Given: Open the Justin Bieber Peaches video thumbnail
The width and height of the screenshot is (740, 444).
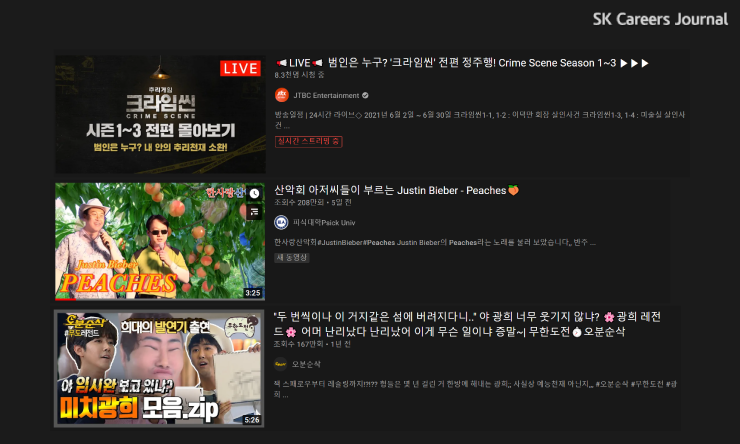Looking at the screenshot, I should point(160,241).
